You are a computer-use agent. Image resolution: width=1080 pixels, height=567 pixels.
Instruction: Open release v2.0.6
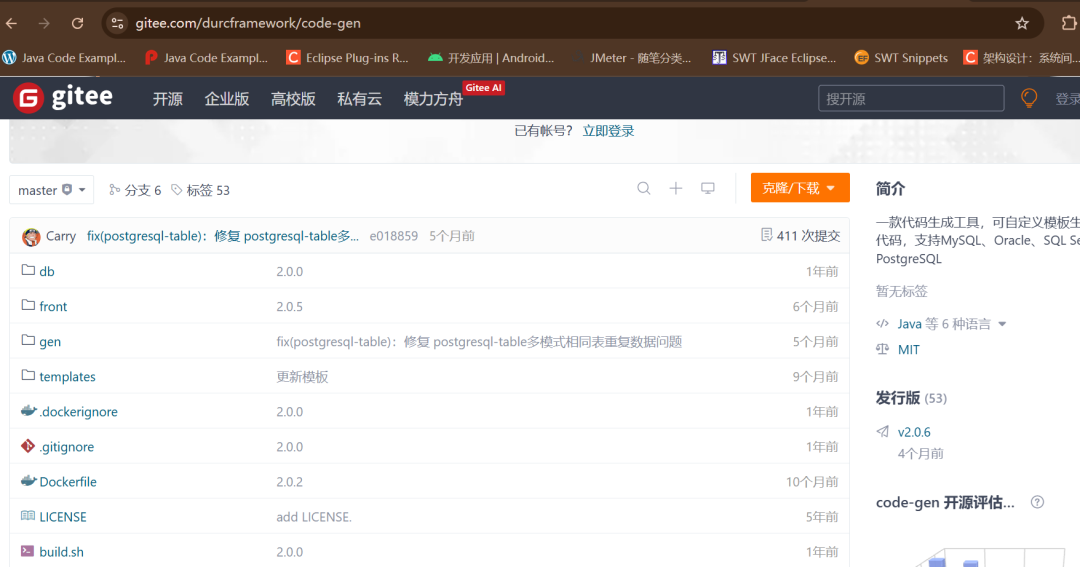914,432
